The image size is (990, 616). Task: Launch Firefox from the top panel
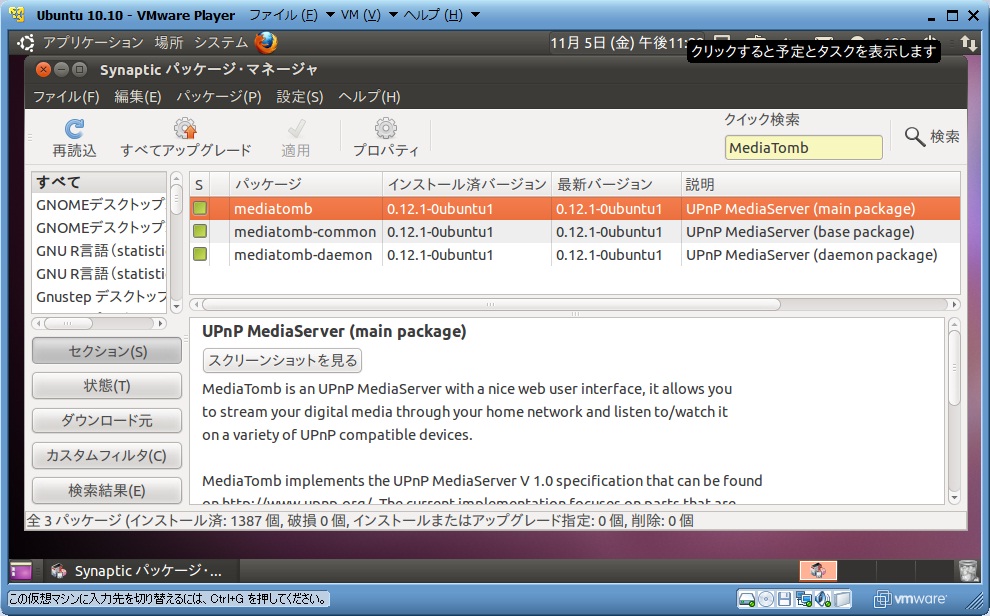tap(266, 42)
